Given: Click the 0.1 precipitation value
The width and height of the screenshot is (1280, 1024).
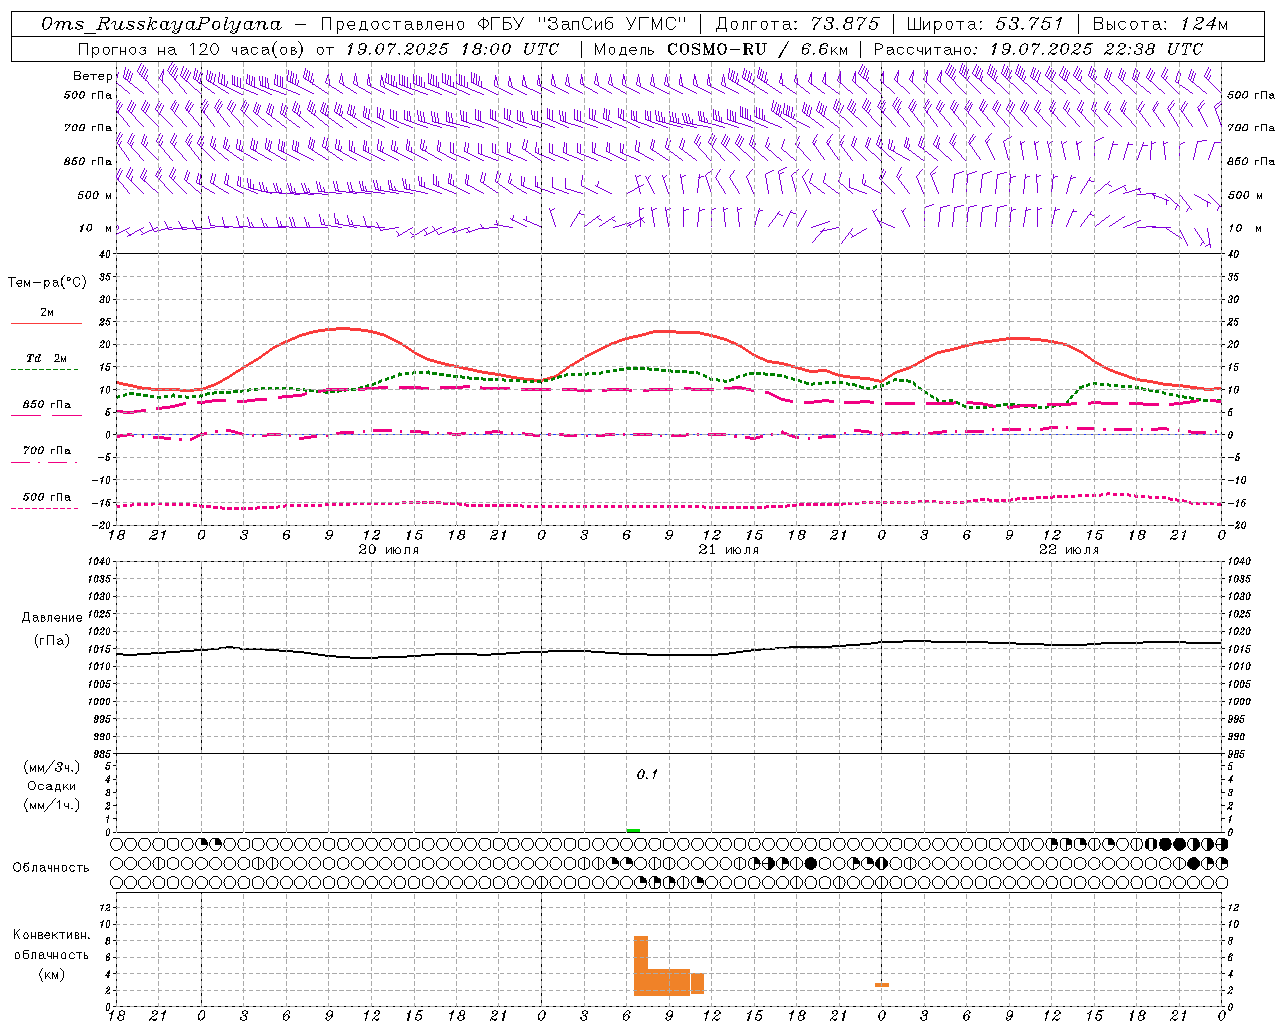Looking at the screenshot, I should click(647, 774).
